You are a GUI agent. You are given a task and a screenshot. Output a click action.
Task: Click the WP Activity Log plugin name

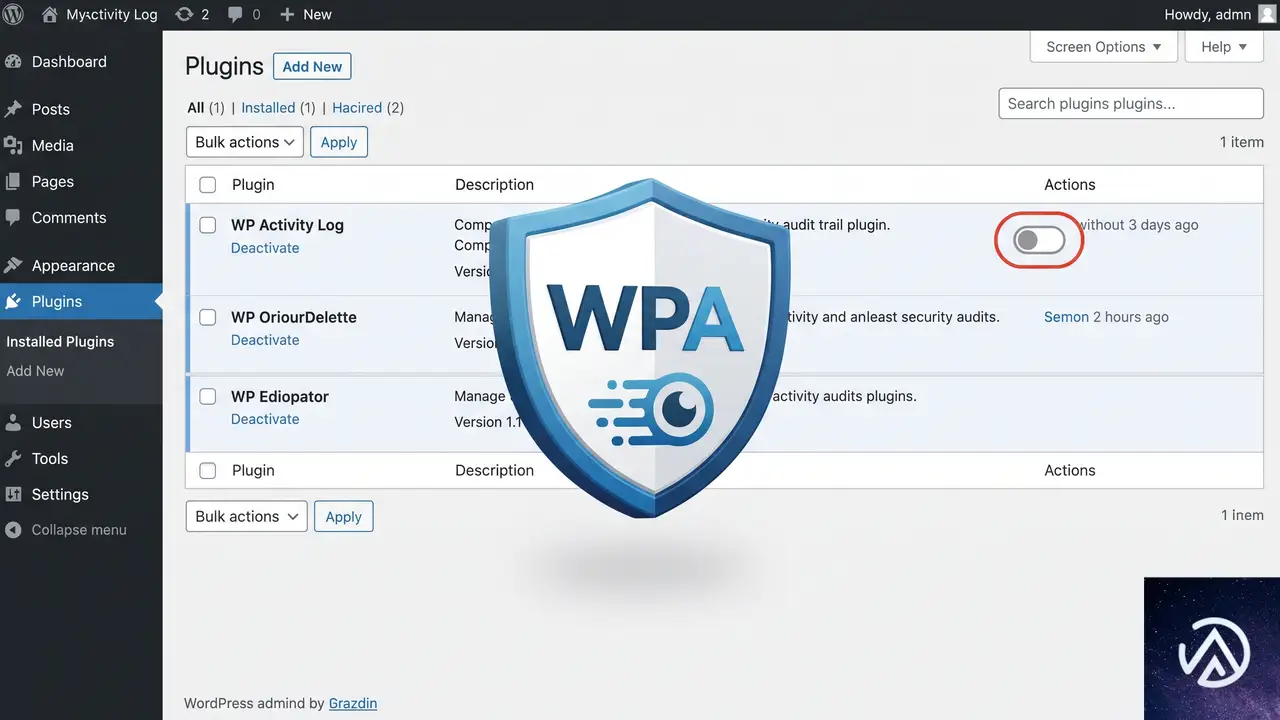(x=287, y=225)
